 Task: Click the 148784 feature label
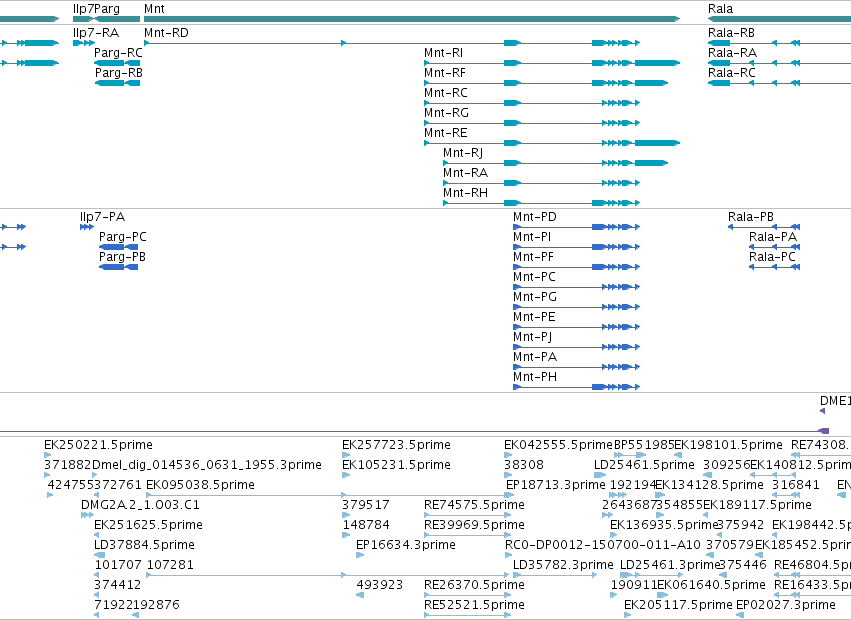[366, 525]
